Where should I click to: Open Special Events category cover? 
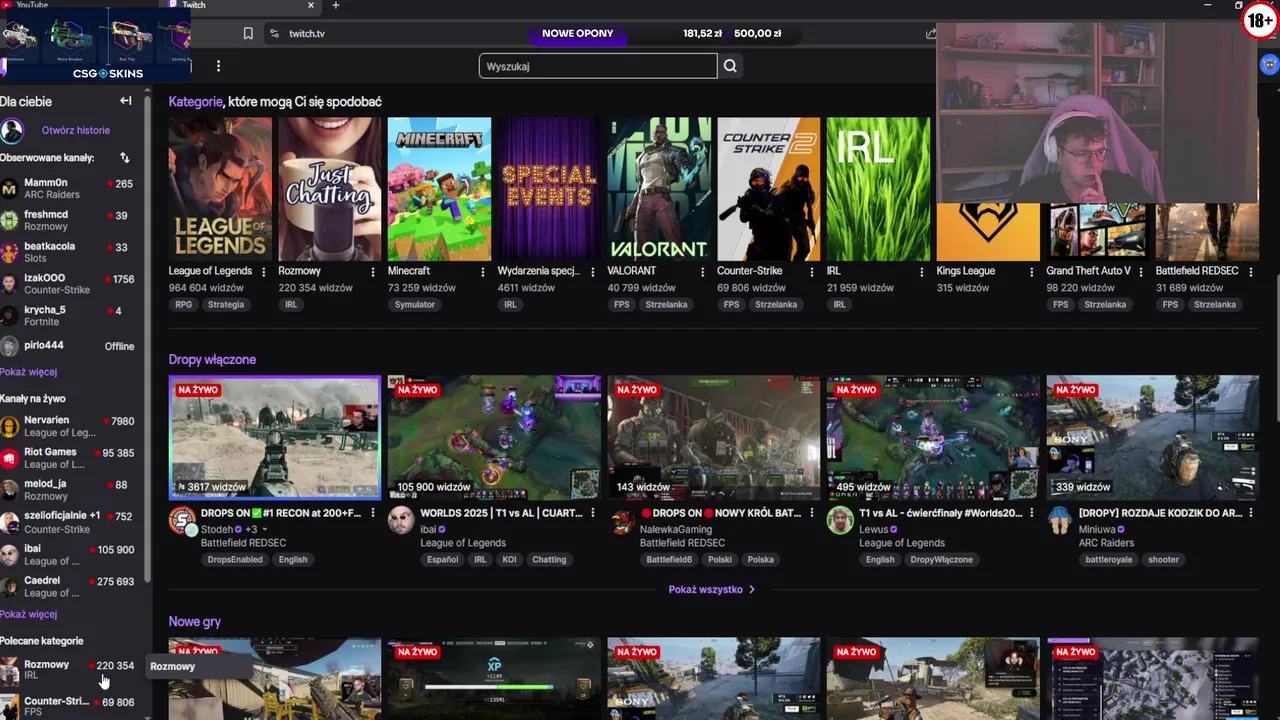549,189
